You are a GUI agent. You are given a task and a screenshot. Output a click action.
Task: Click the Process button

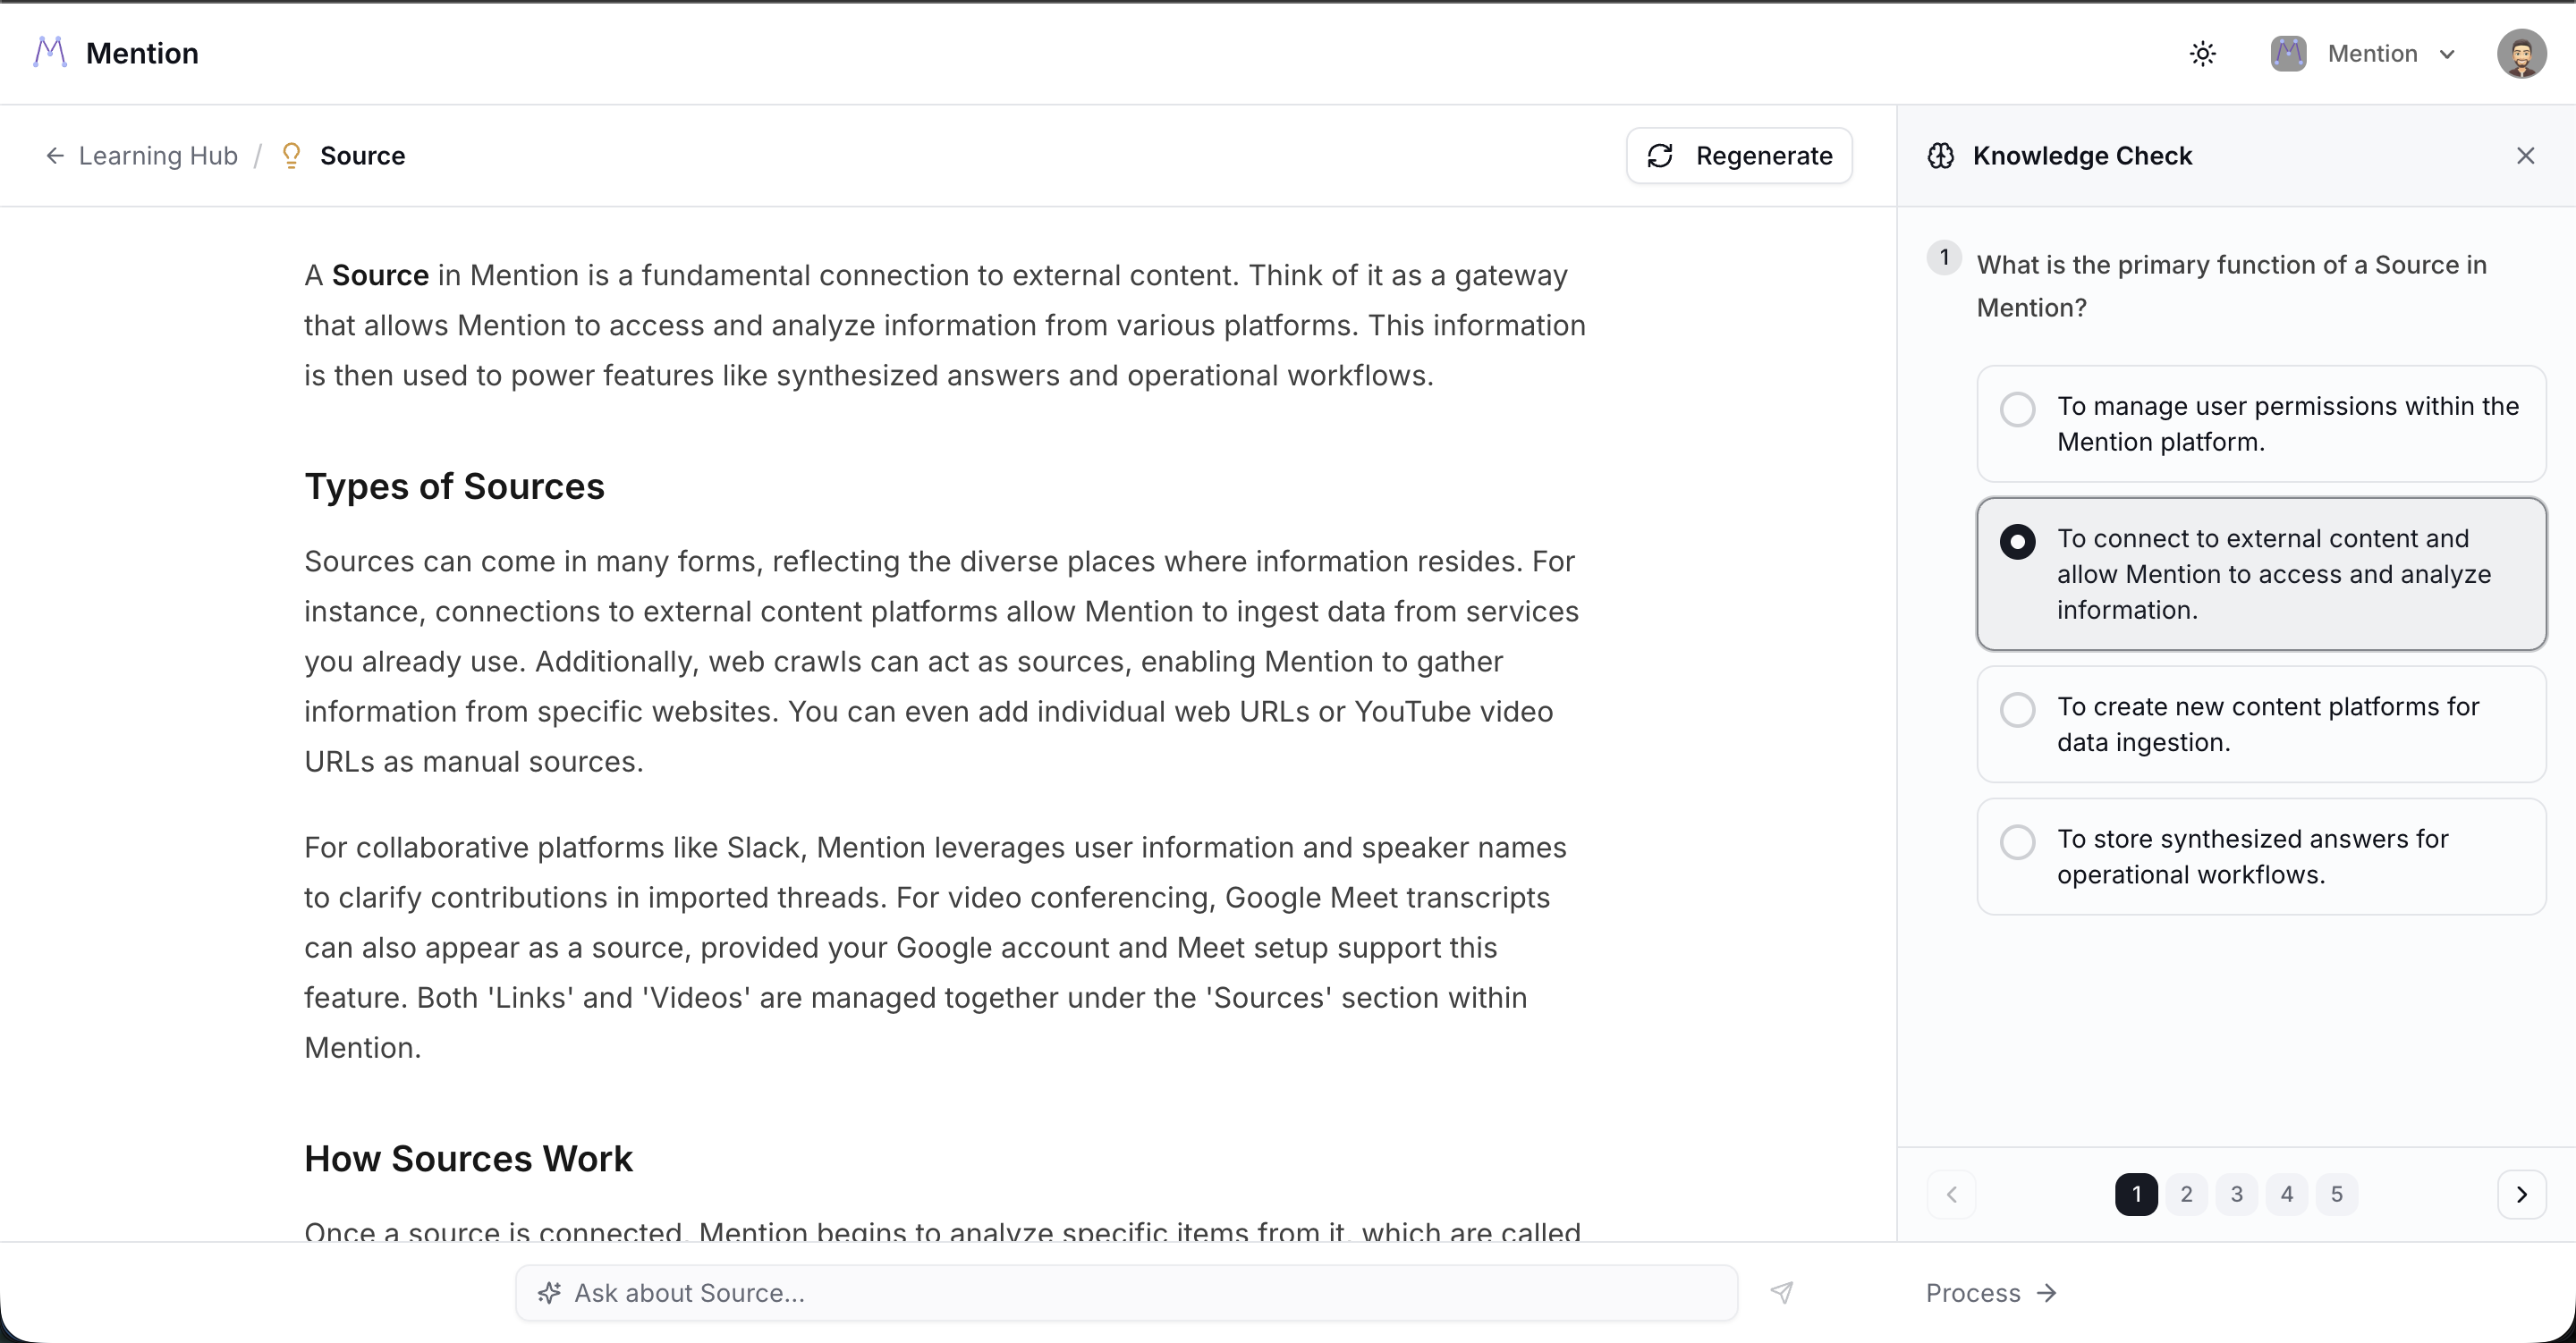(x=1991, y=1293)
